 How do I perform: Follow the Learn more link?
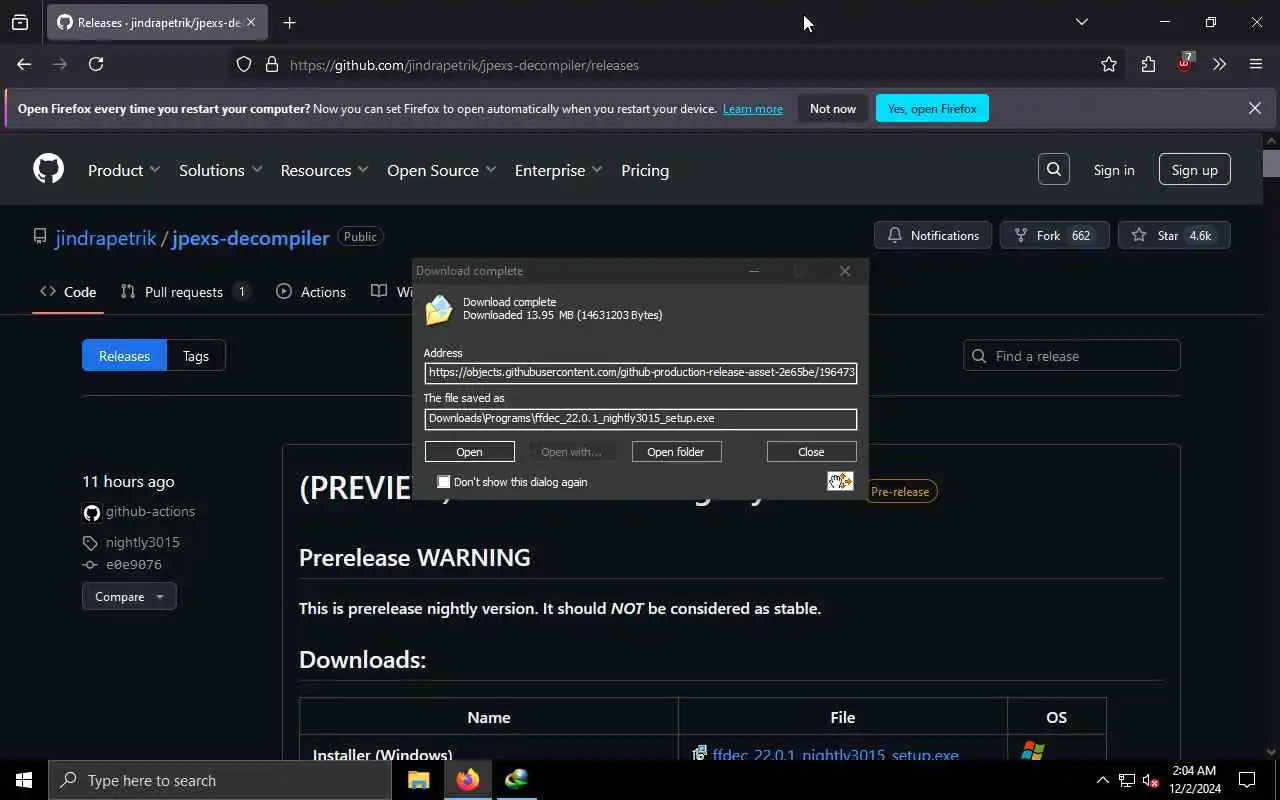coord(753,109)
